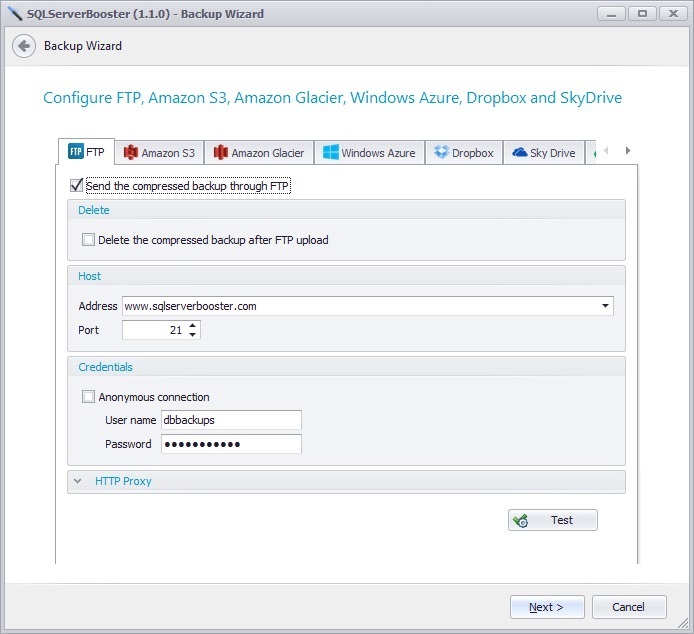Click the Windows Azure logo icon

click(x=331, y=152)
